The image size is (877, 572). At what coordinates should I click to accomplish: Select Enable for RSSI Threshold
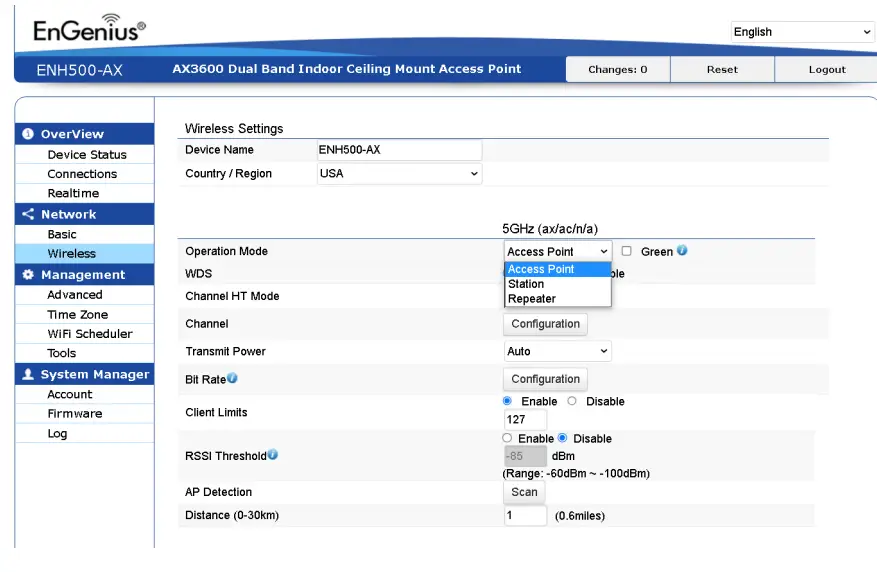point(507,438)
